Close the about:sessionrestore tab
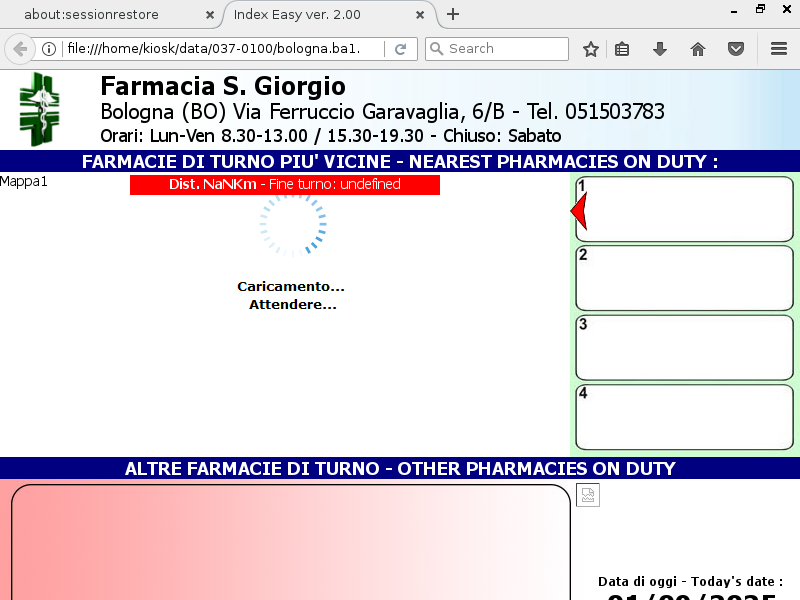Screen dimensions: 800x600 [209, 15]
